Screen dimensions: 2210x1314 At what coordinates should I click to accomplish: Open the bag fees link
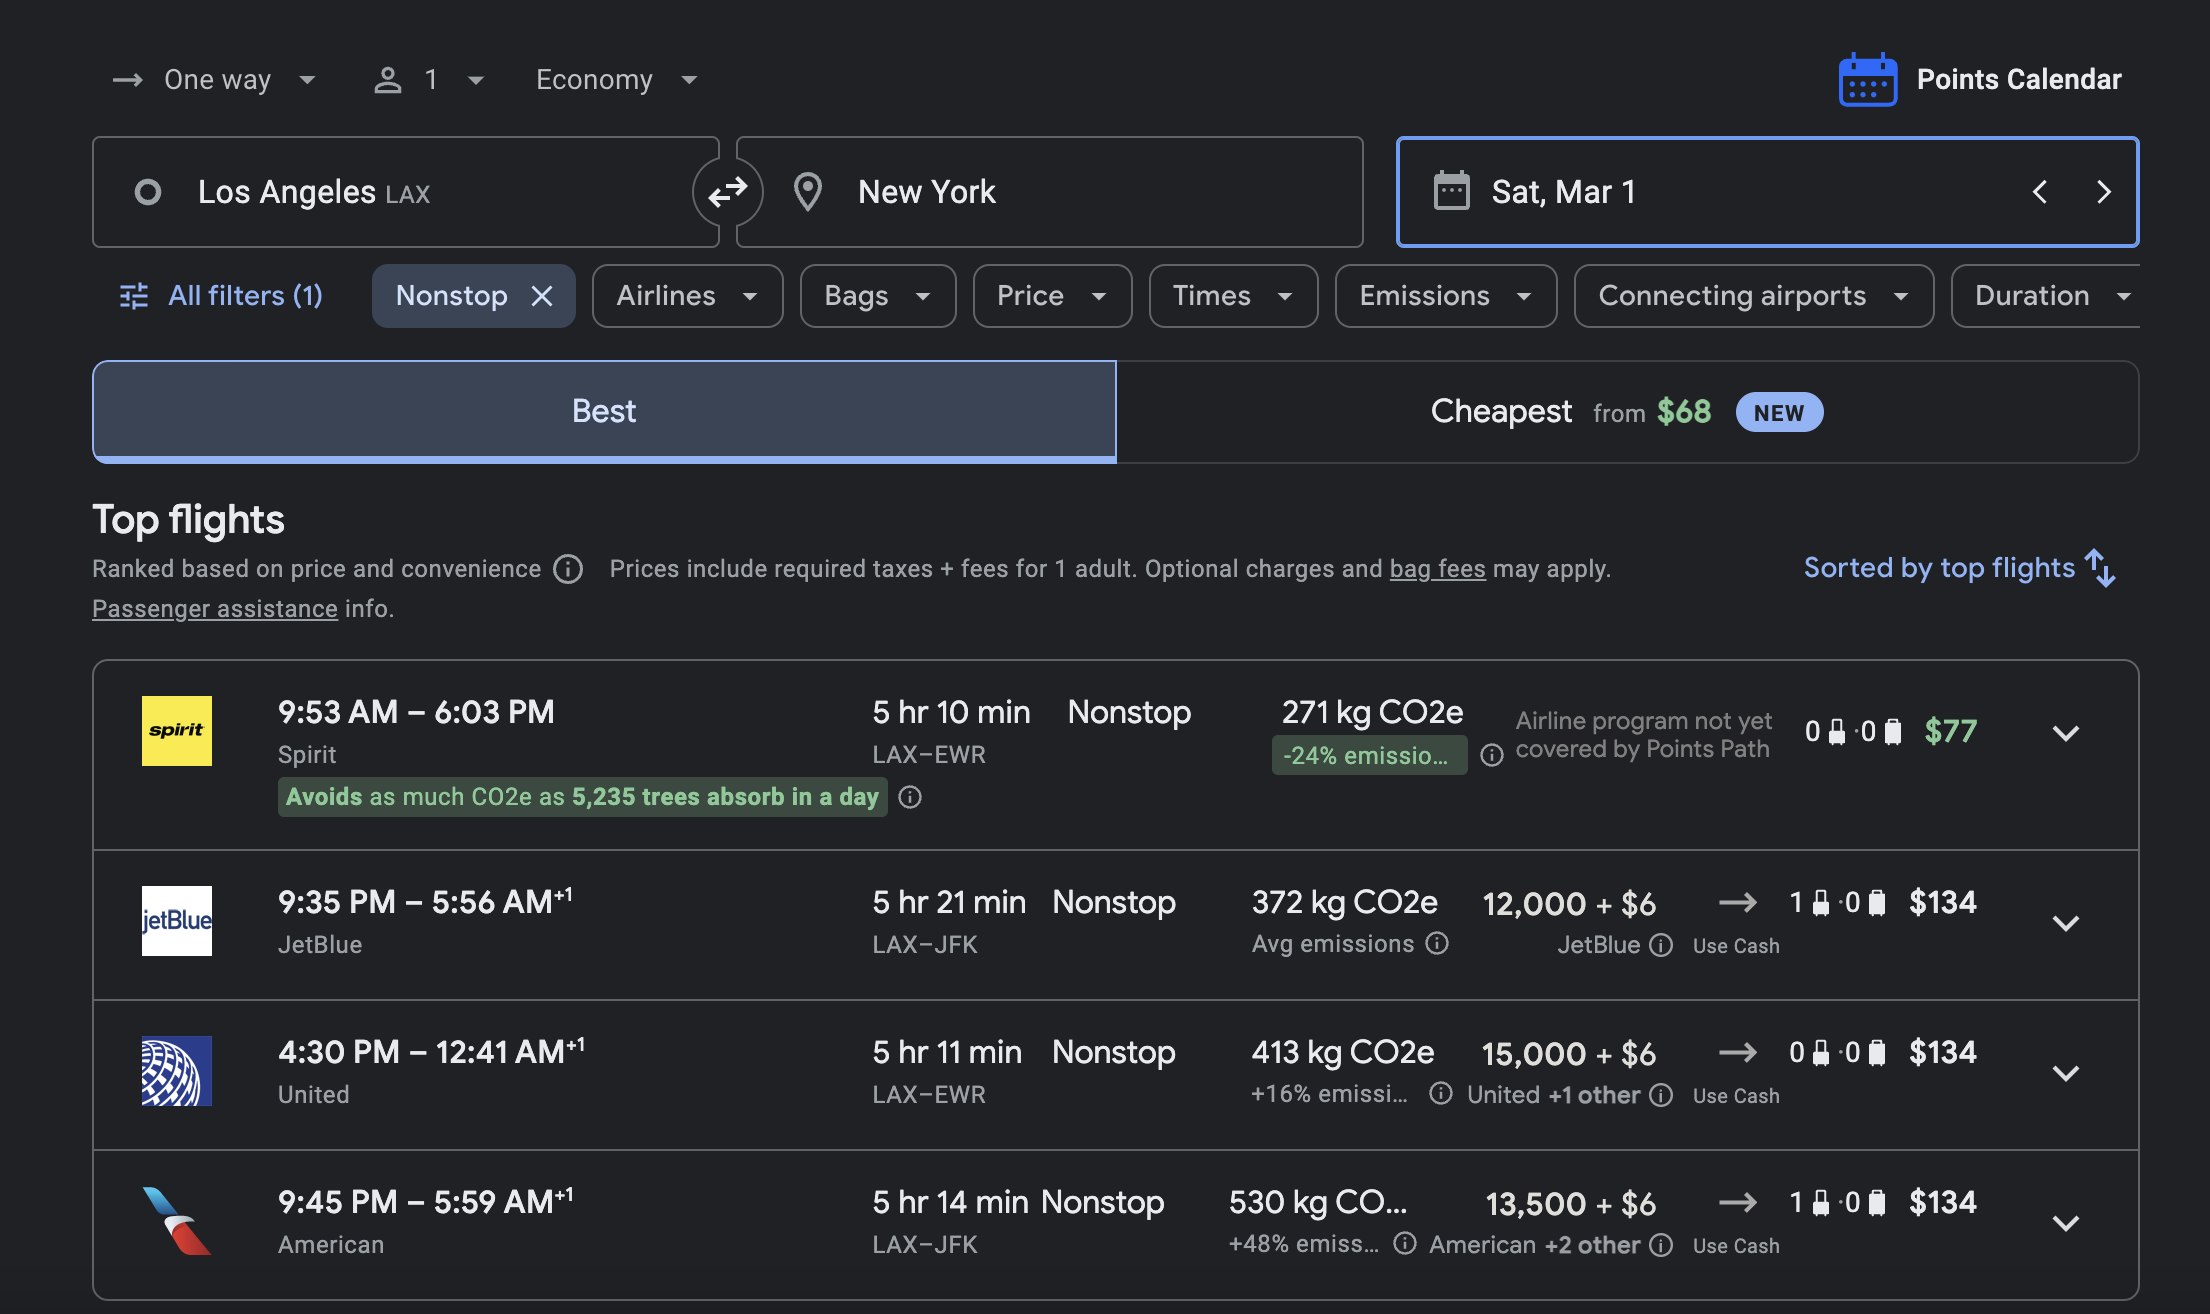(x=1437, y=569)
